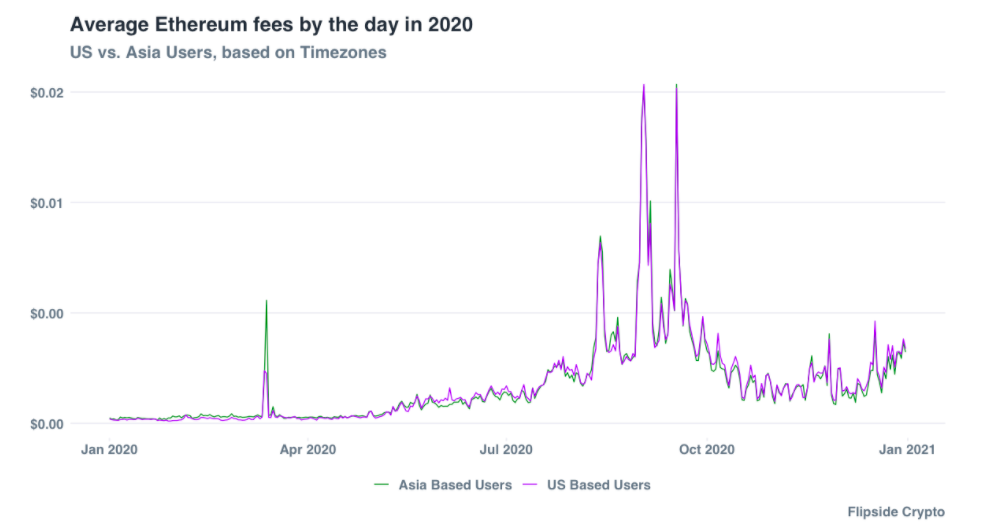
Task: Click the mid-August peak near $0.007
Action: 600,237
